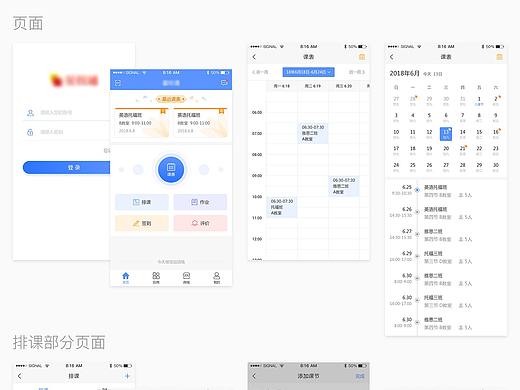Screen dimensions: 520x390
Task: Tap the 2018年6月 month title
Action: coord(404,73)
